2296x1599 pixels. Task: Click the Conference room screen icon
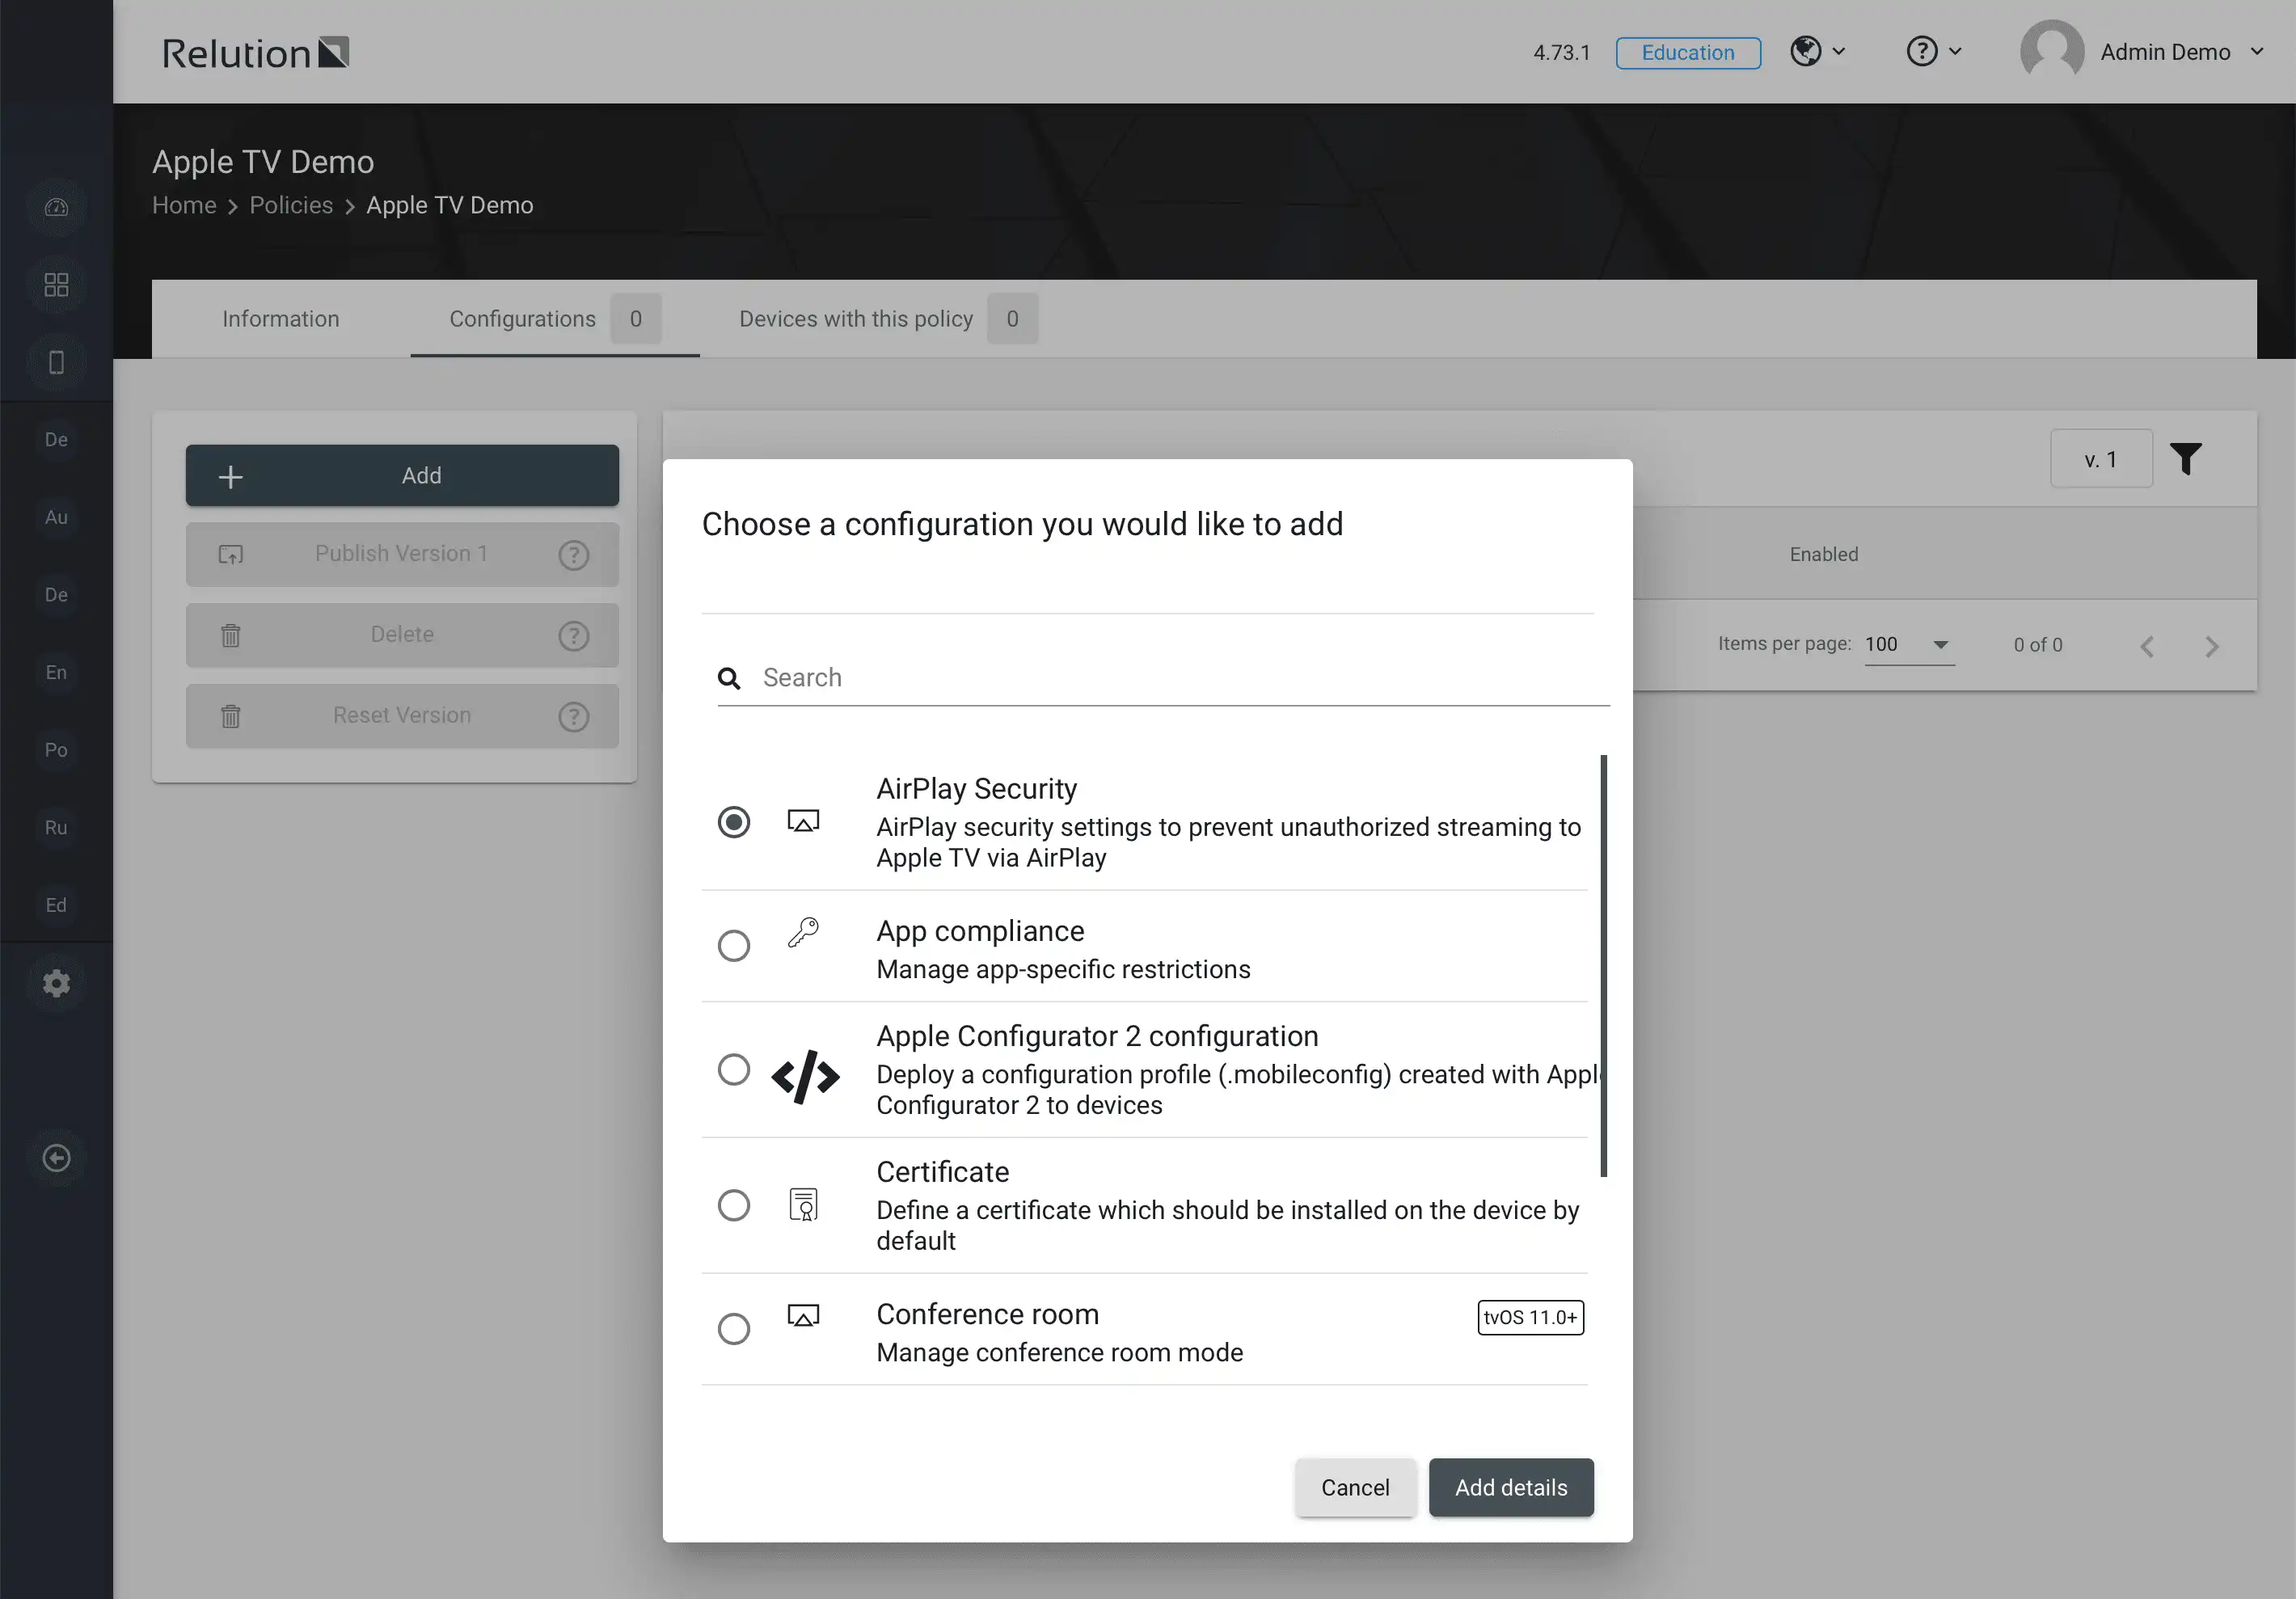tap(803, 1315)
